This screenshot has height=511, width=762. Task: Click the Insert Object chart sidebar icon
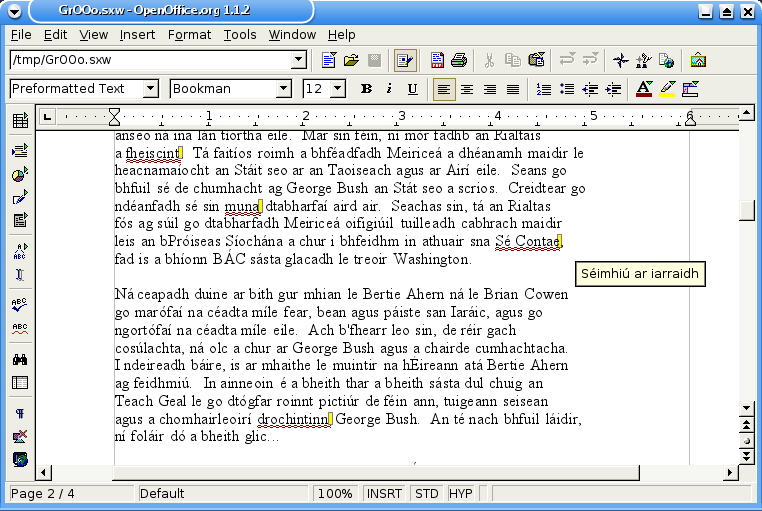click(x=20, y=174)
